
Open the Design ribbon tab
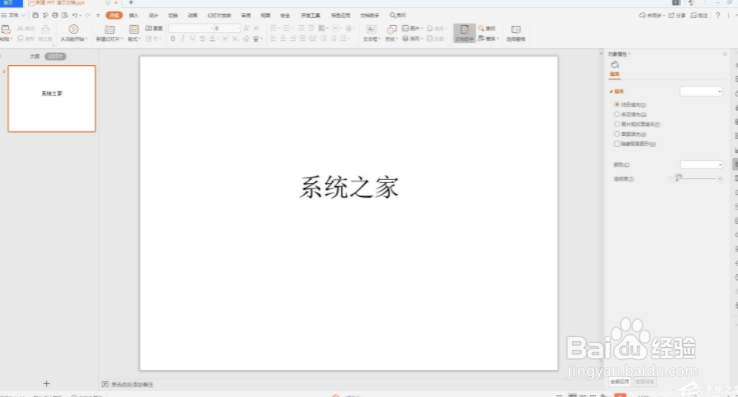click(153, 16)
